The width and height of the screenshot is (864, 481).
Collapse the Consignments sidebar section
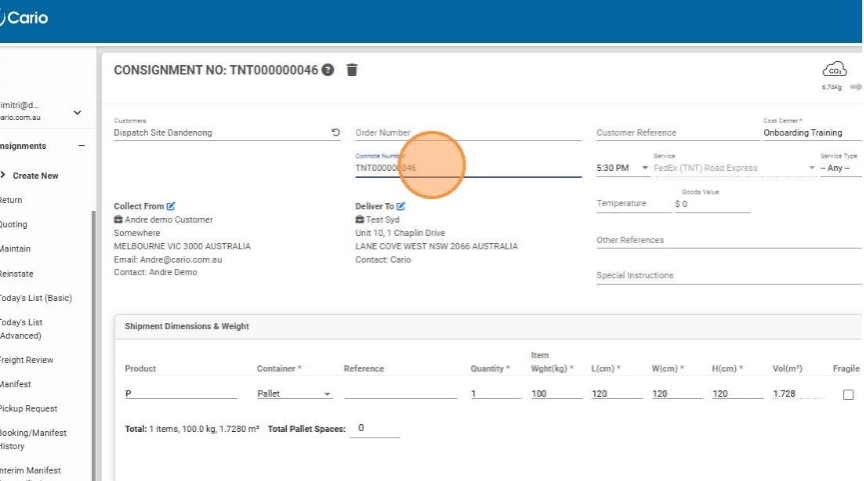[x=81, y=146]
